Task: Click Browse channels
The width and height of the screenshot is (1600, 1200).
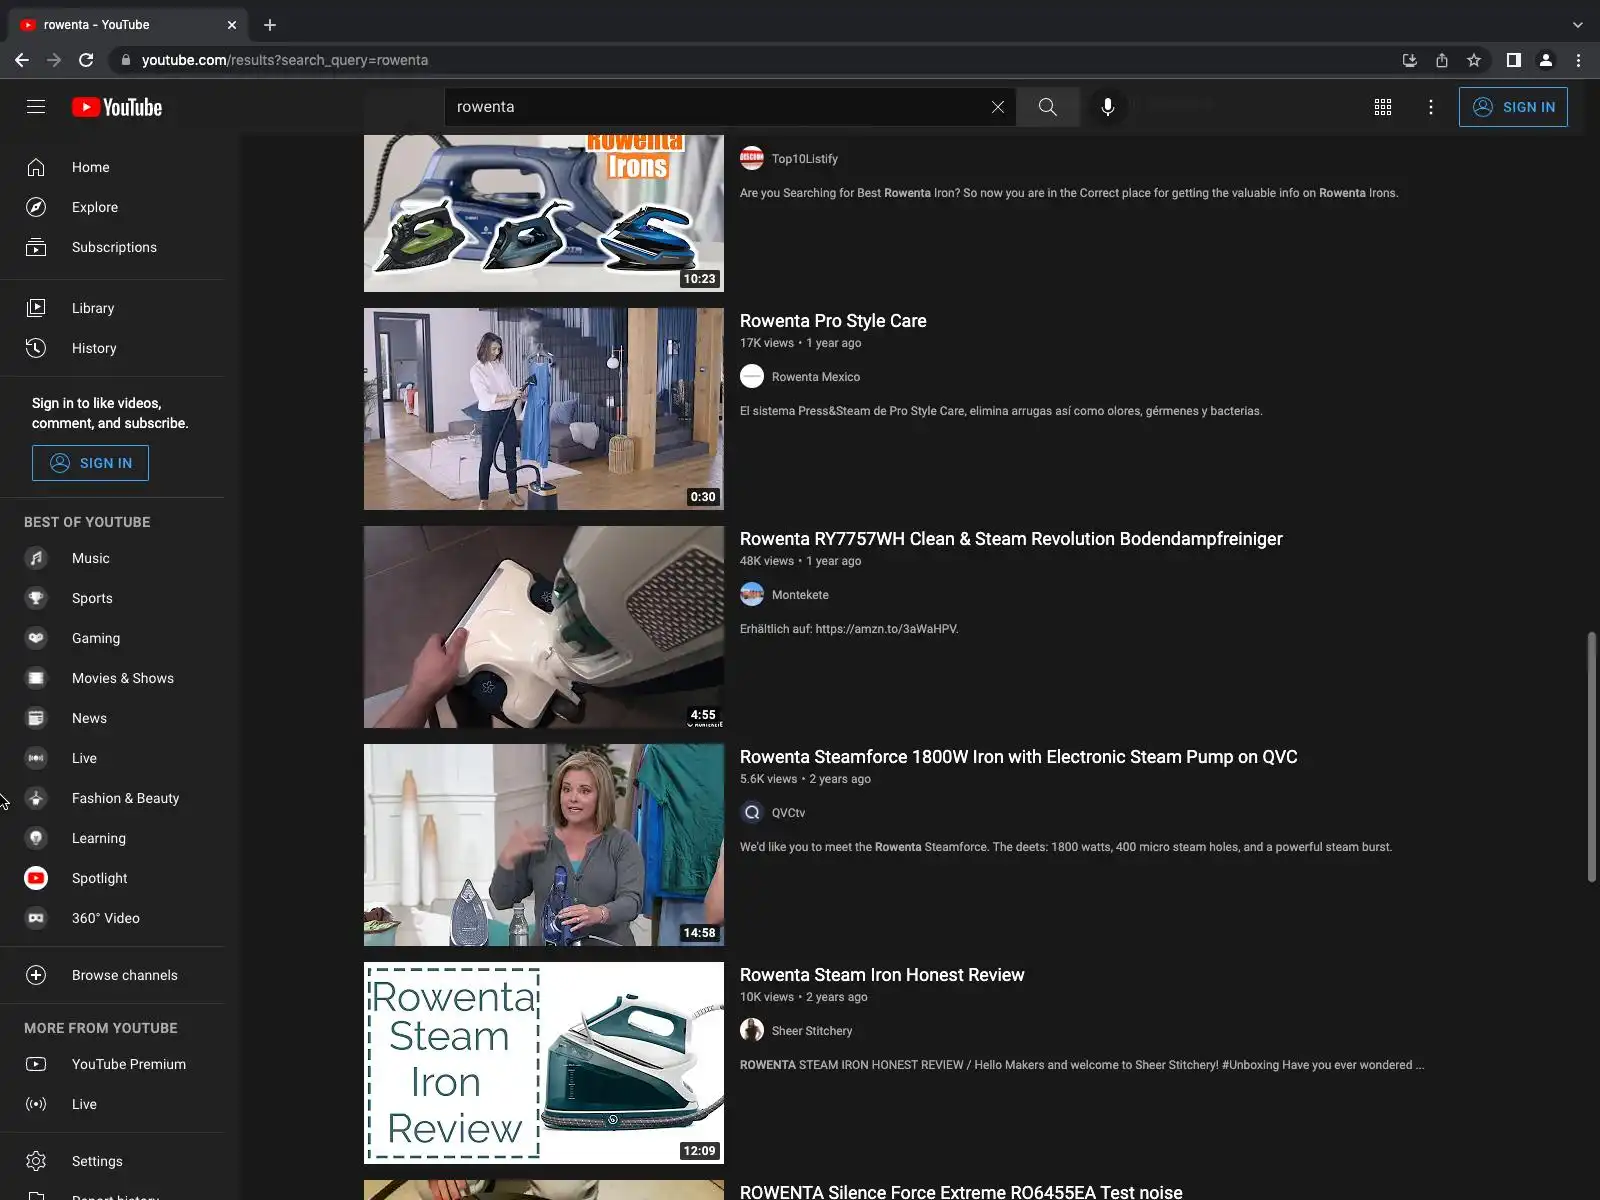Action: pyautogui.click(x=112, y=975)
